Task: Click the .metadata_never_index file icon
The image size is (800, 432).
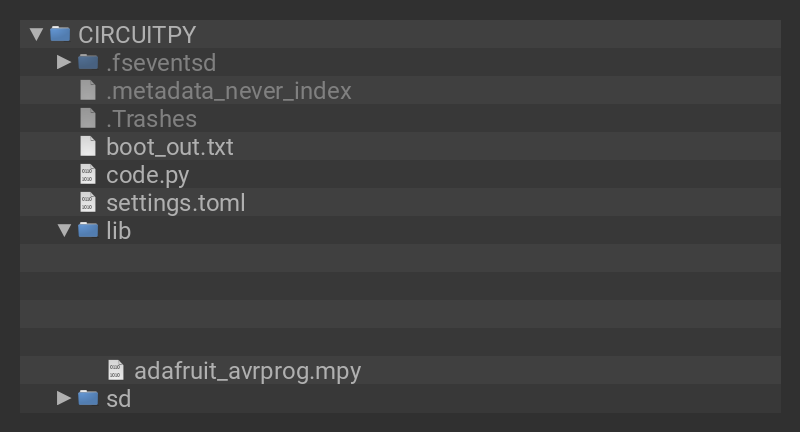Action: pyautogui.click(x=88, y=90)
